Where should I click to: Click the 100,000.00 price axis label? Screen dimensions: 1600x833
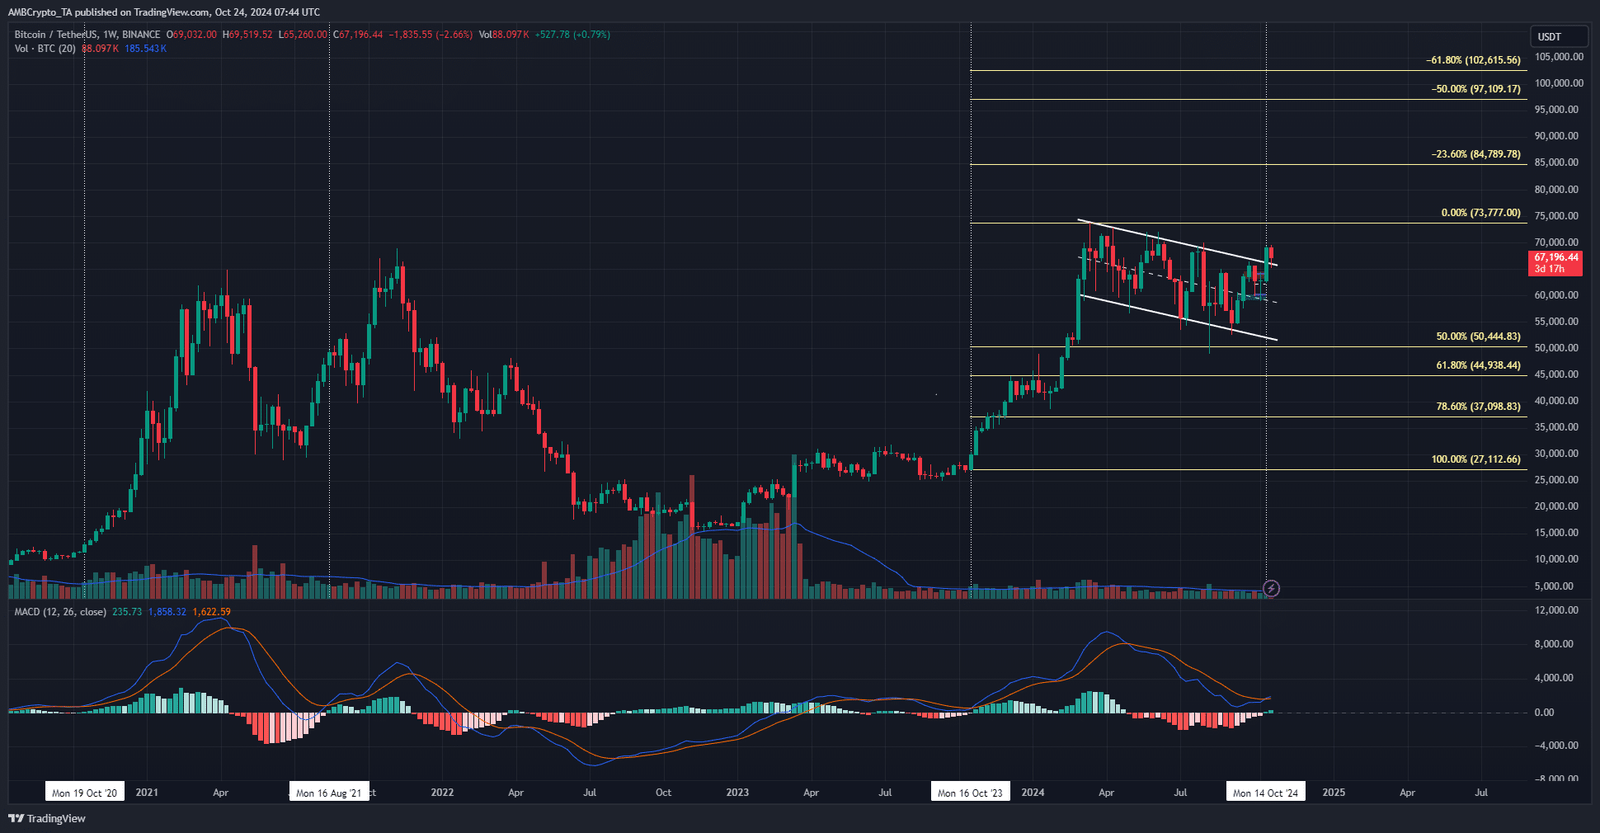(1558, 84)
